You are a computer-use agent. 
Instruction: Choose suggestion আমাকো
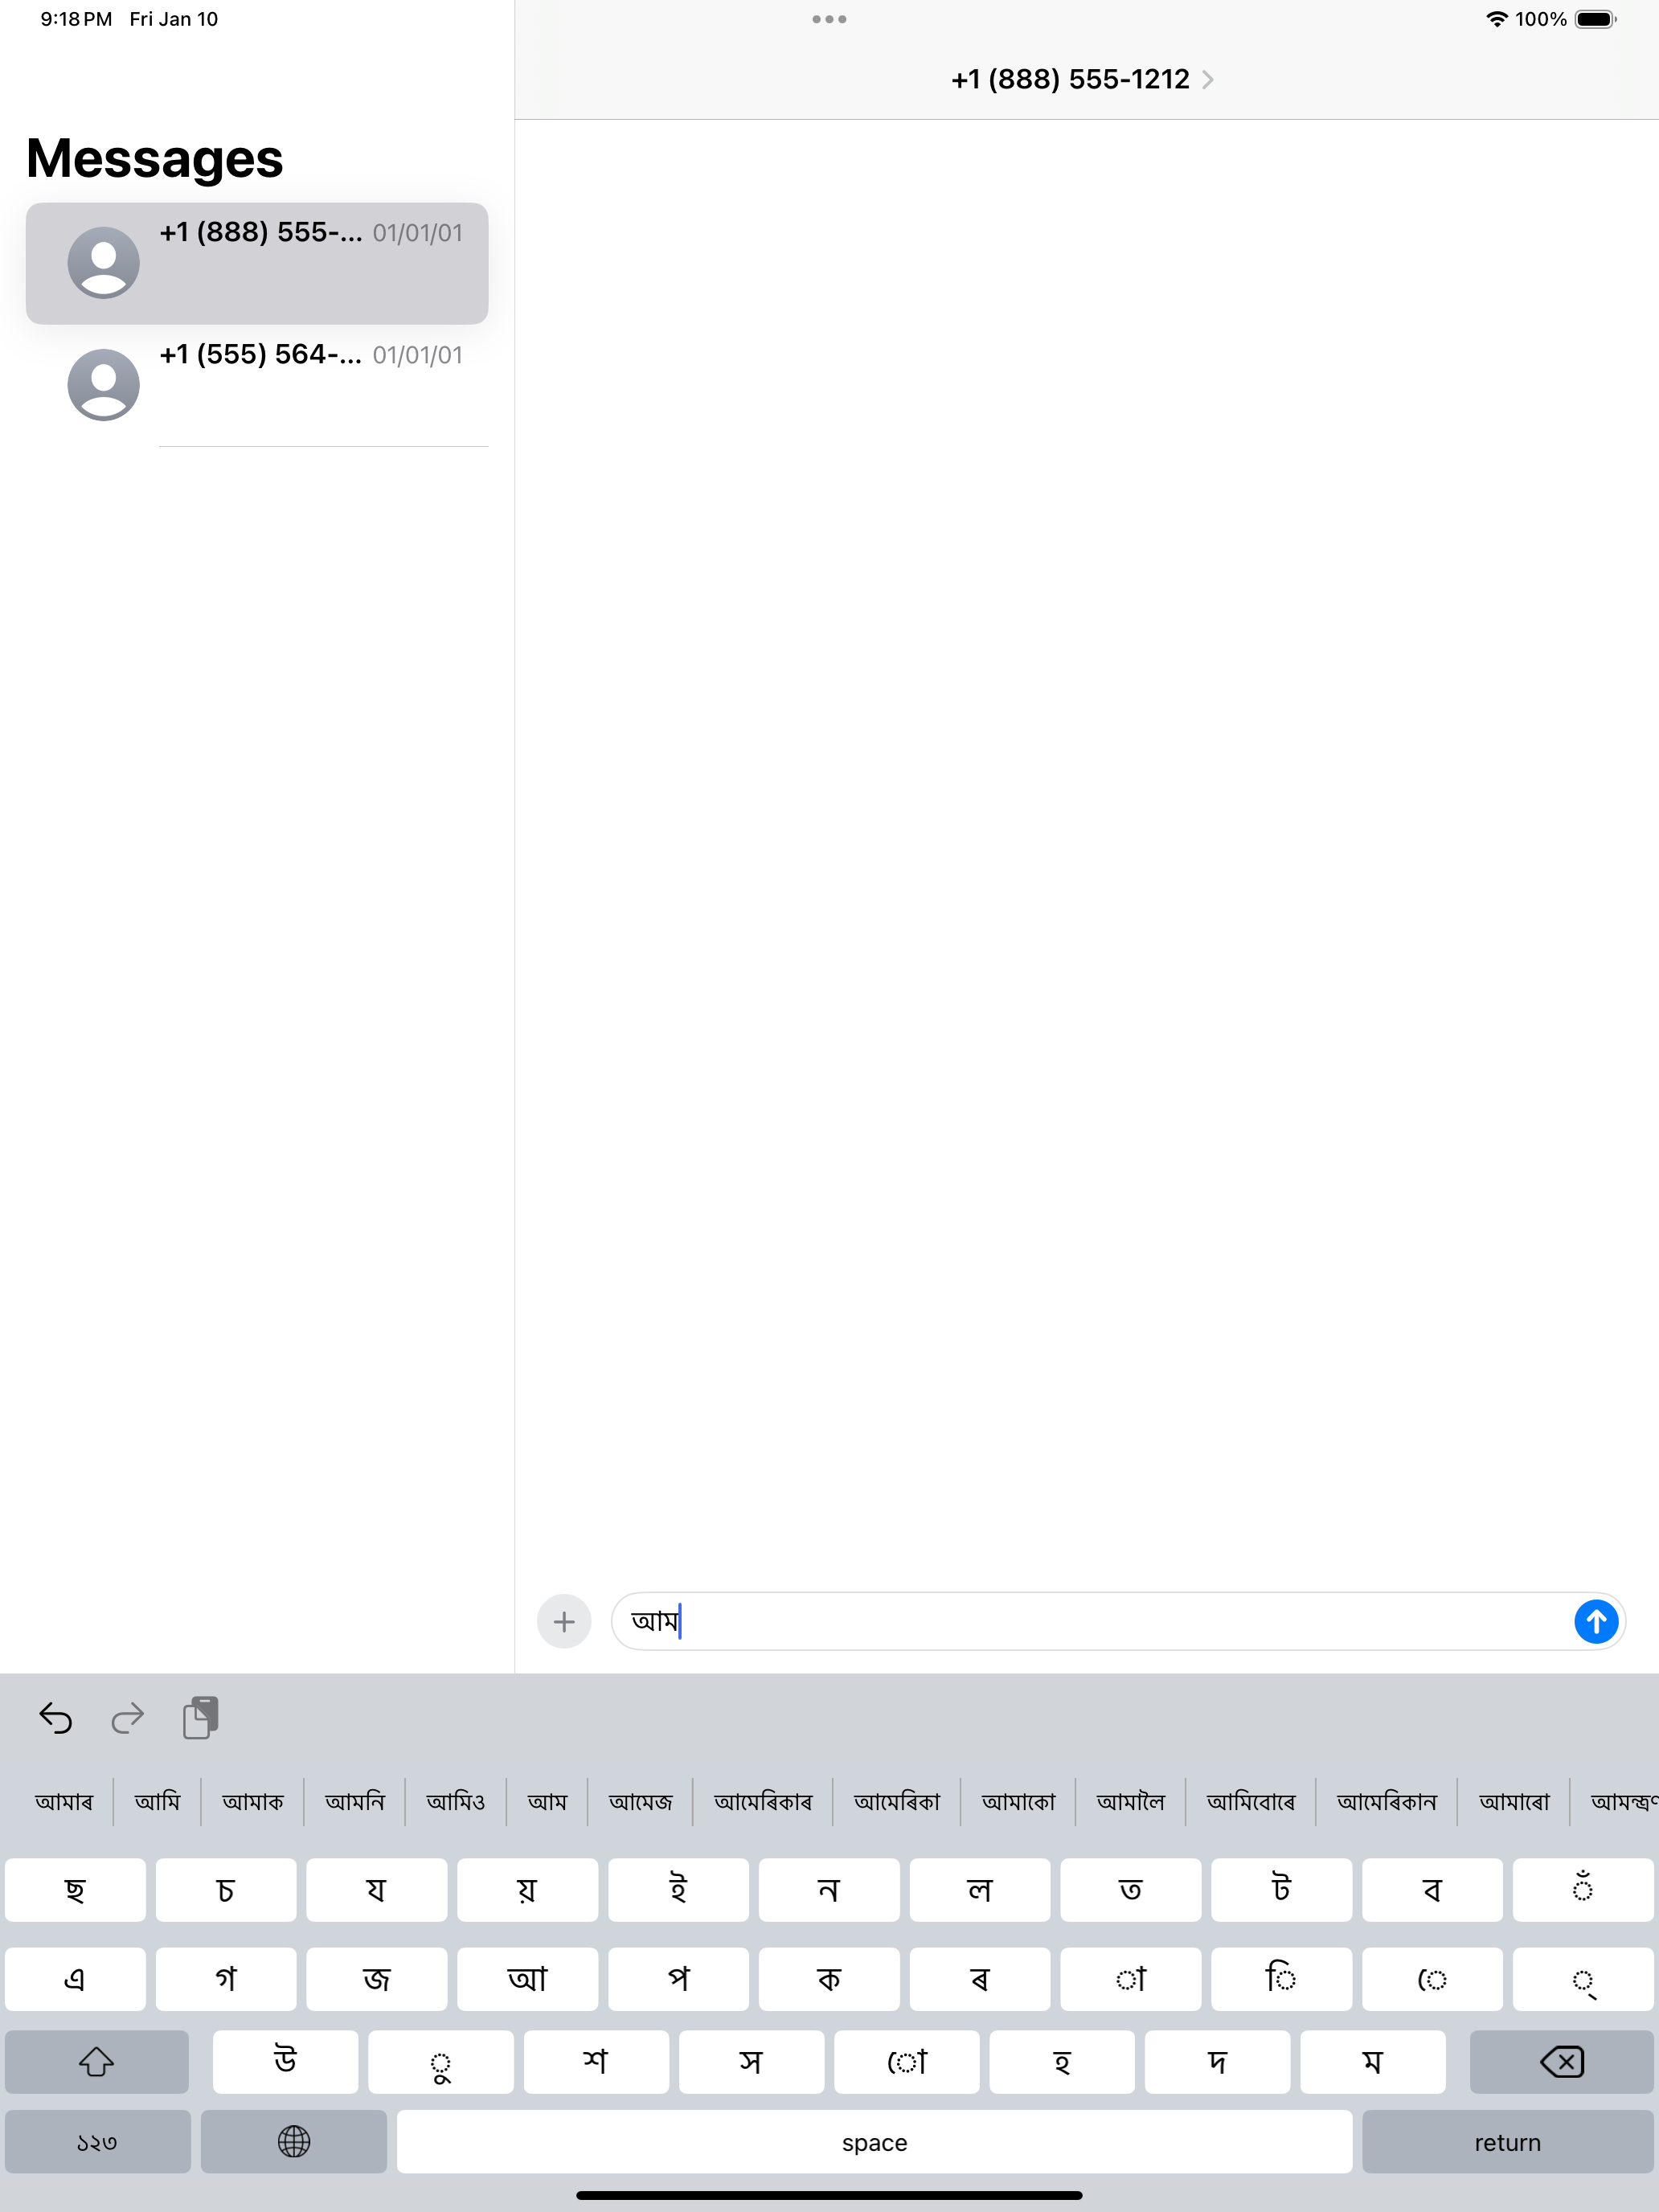pos(1018,1801)
